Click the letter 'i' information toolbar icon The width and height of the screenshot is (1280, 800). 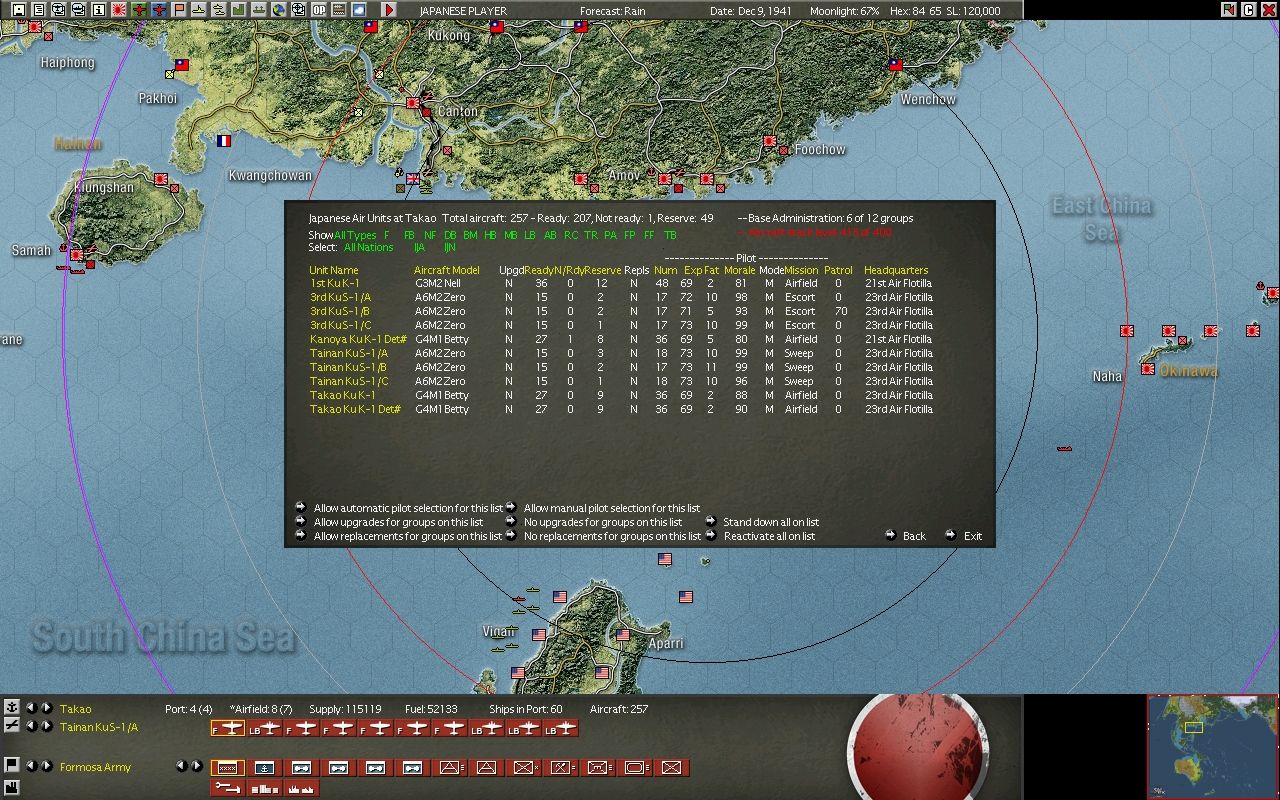pyautogui.click(x=98, y=10)
